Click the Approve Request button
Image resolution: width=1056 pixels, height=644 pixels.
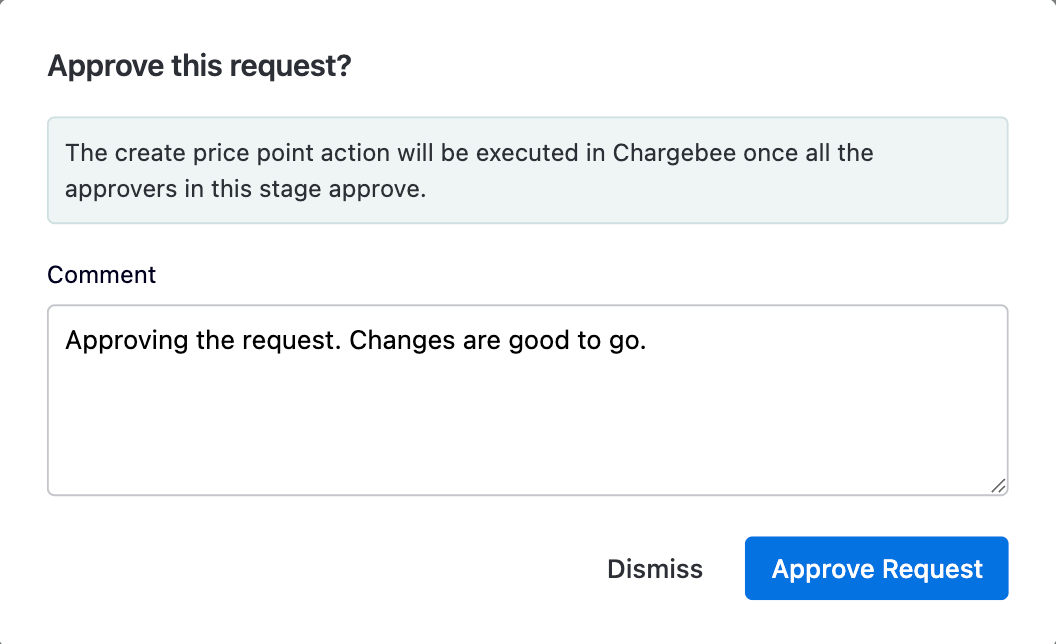876,569
